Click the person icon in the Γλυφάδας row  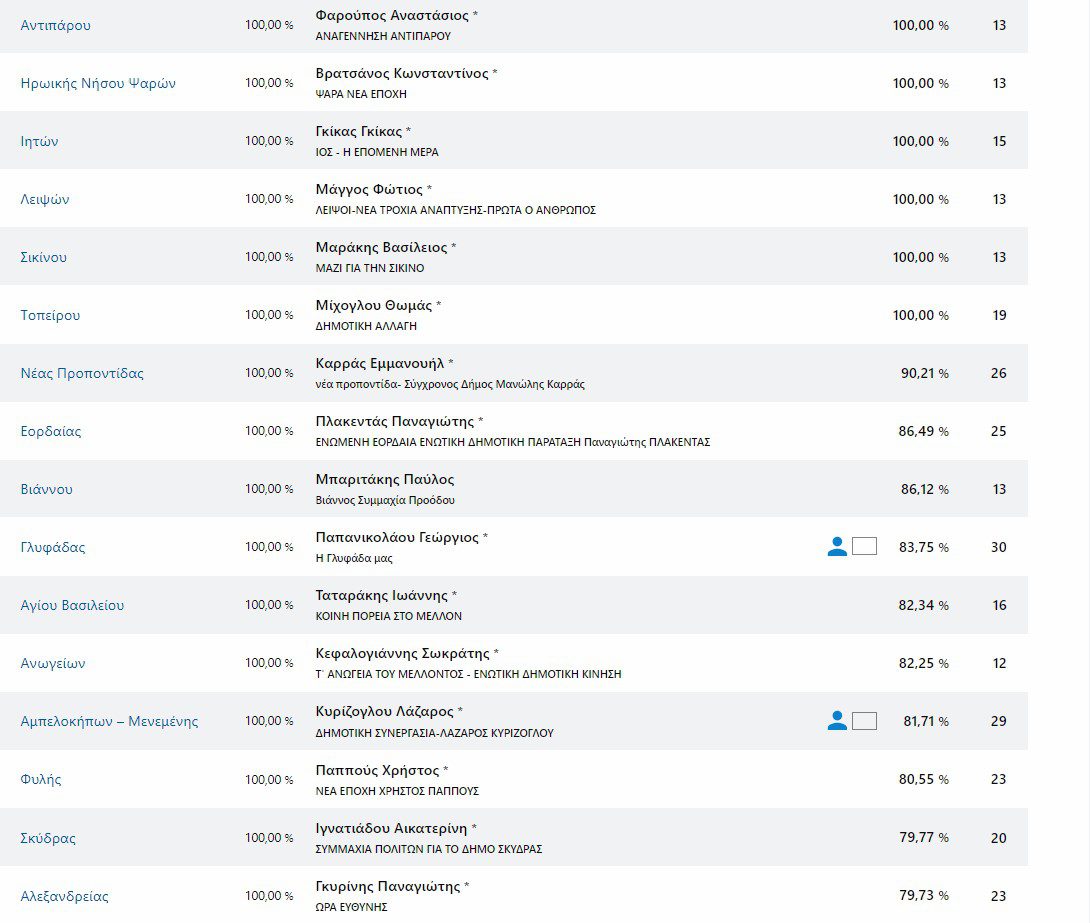pyautogui.click(x=837, y=546)
